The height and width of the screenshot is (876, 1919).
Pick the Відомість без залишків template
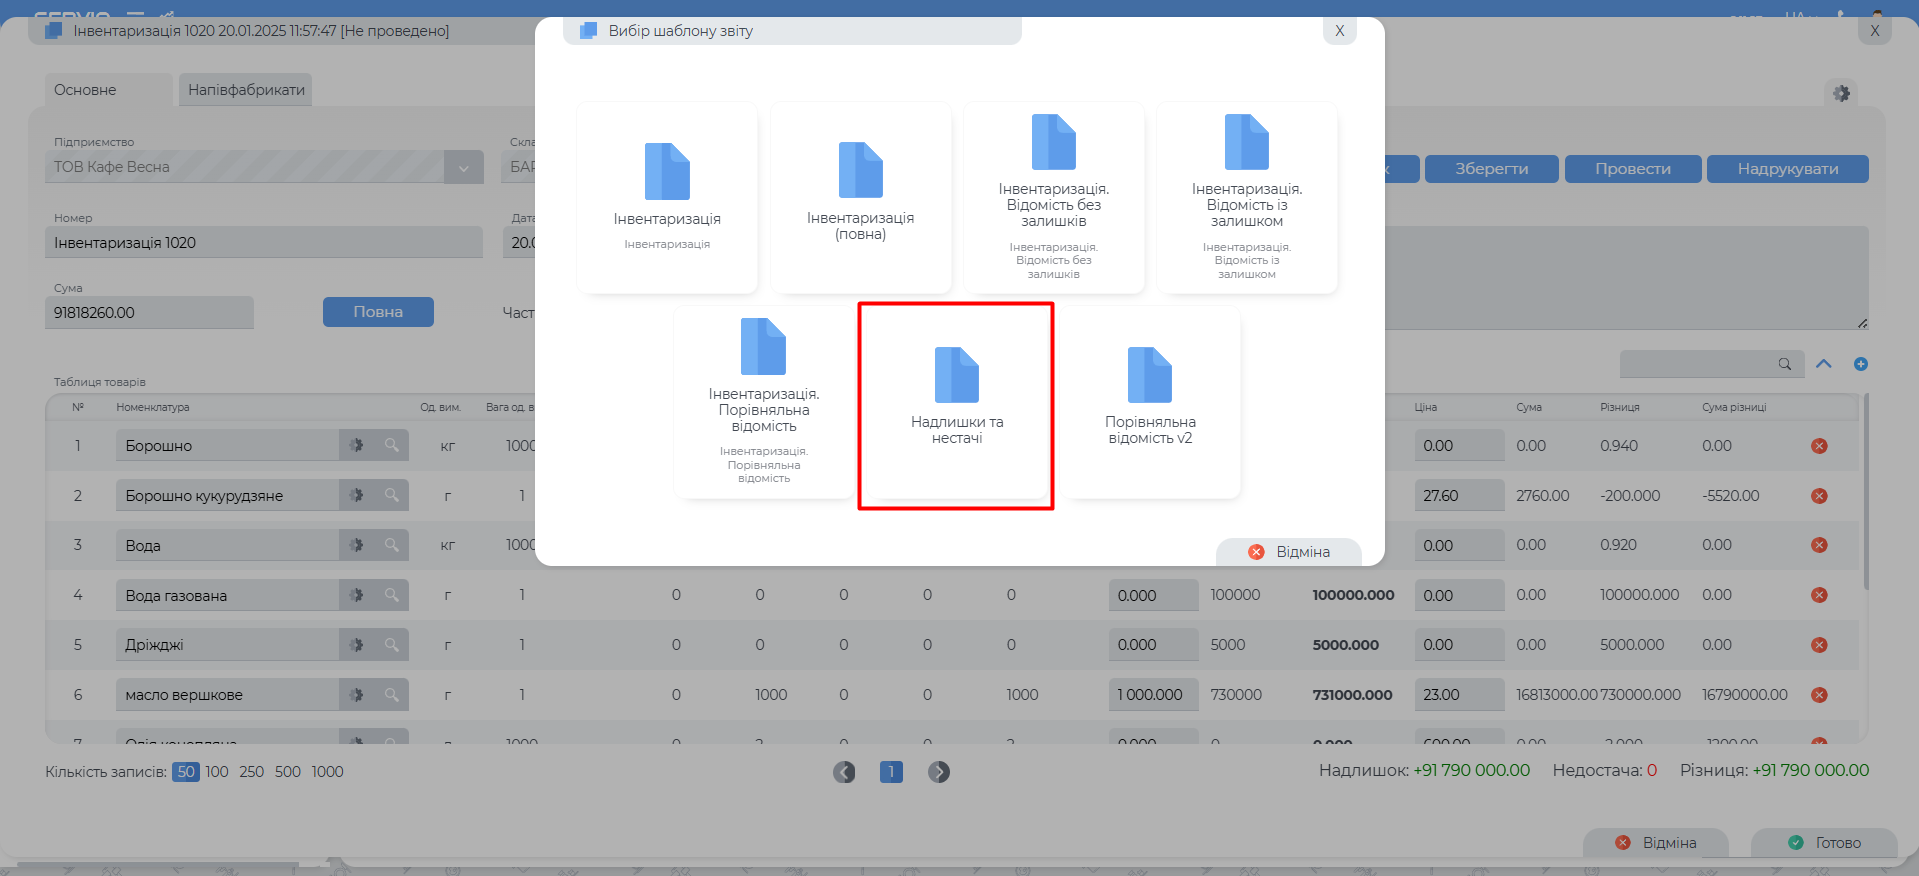point(1053,196)
